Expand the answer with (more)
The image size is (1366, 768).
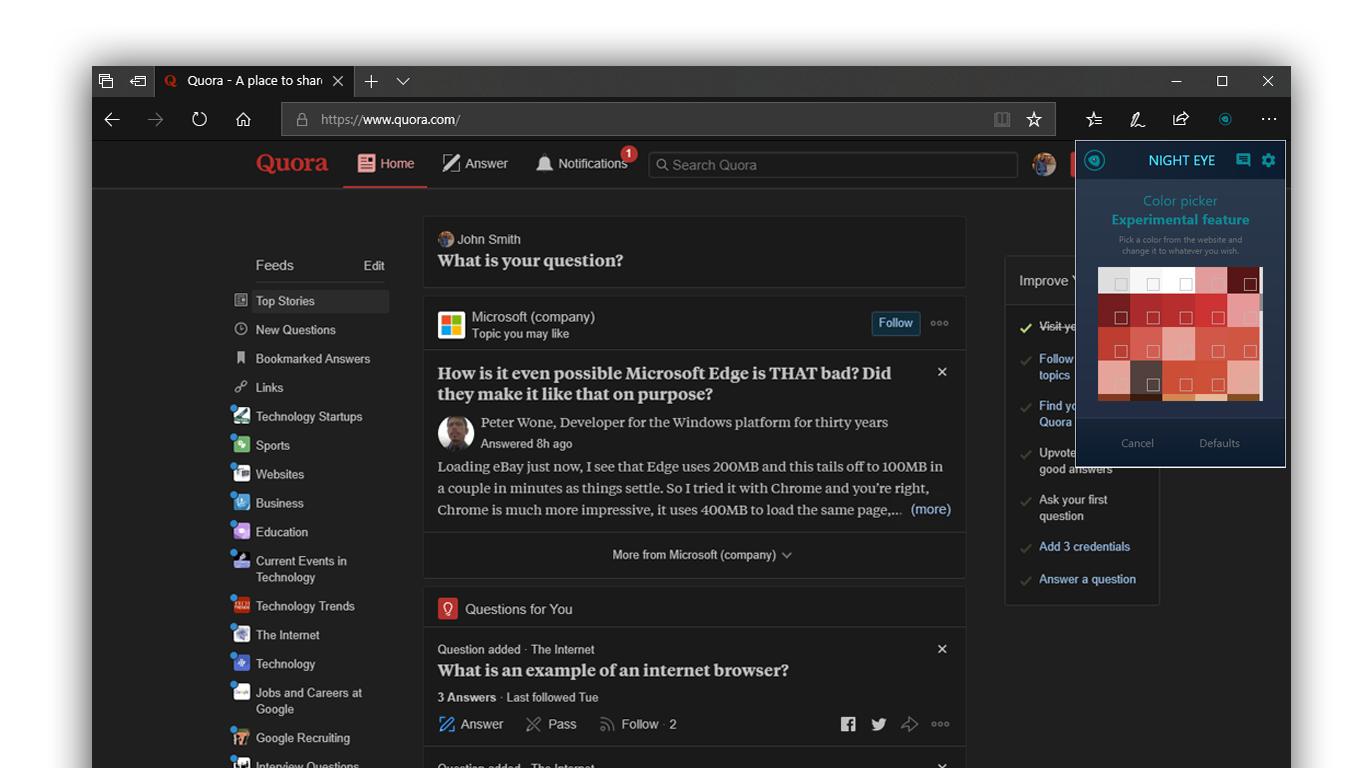tap(930, 509)
